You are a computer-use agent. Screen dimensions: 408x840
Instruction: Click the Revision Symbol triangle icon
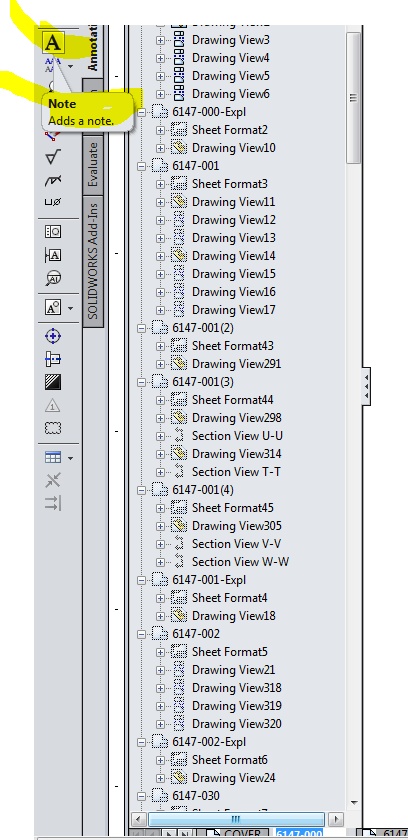tap(53, 406)
